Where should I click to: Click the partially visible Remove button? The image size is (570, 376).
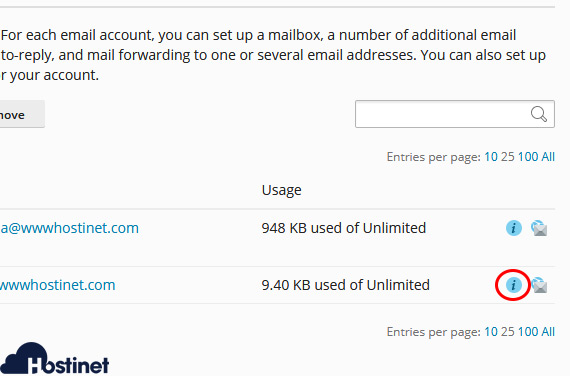[x=22, y=114]
